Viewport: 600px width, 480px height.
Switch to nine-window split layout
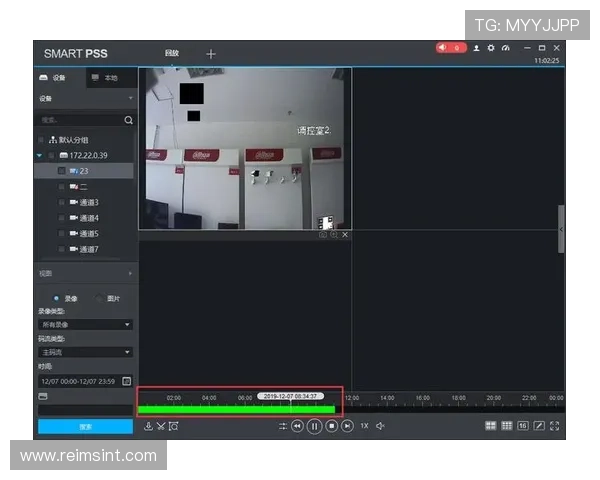(507, 426)
